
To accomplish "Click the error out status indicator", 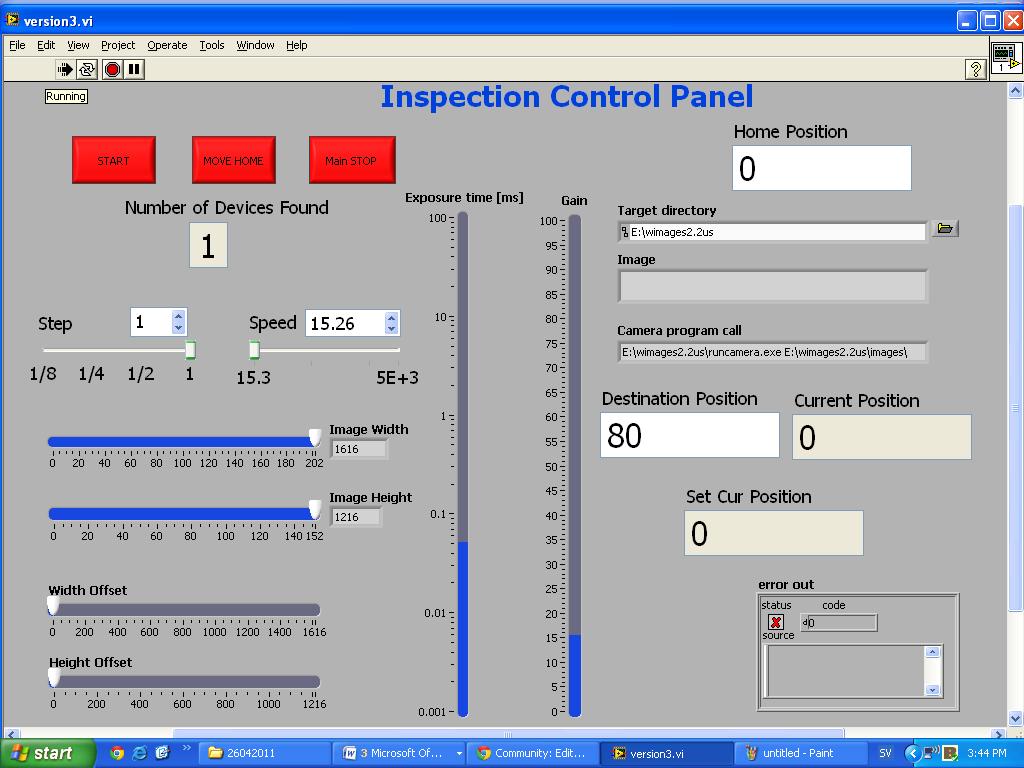I will click(x=775, y=622).
